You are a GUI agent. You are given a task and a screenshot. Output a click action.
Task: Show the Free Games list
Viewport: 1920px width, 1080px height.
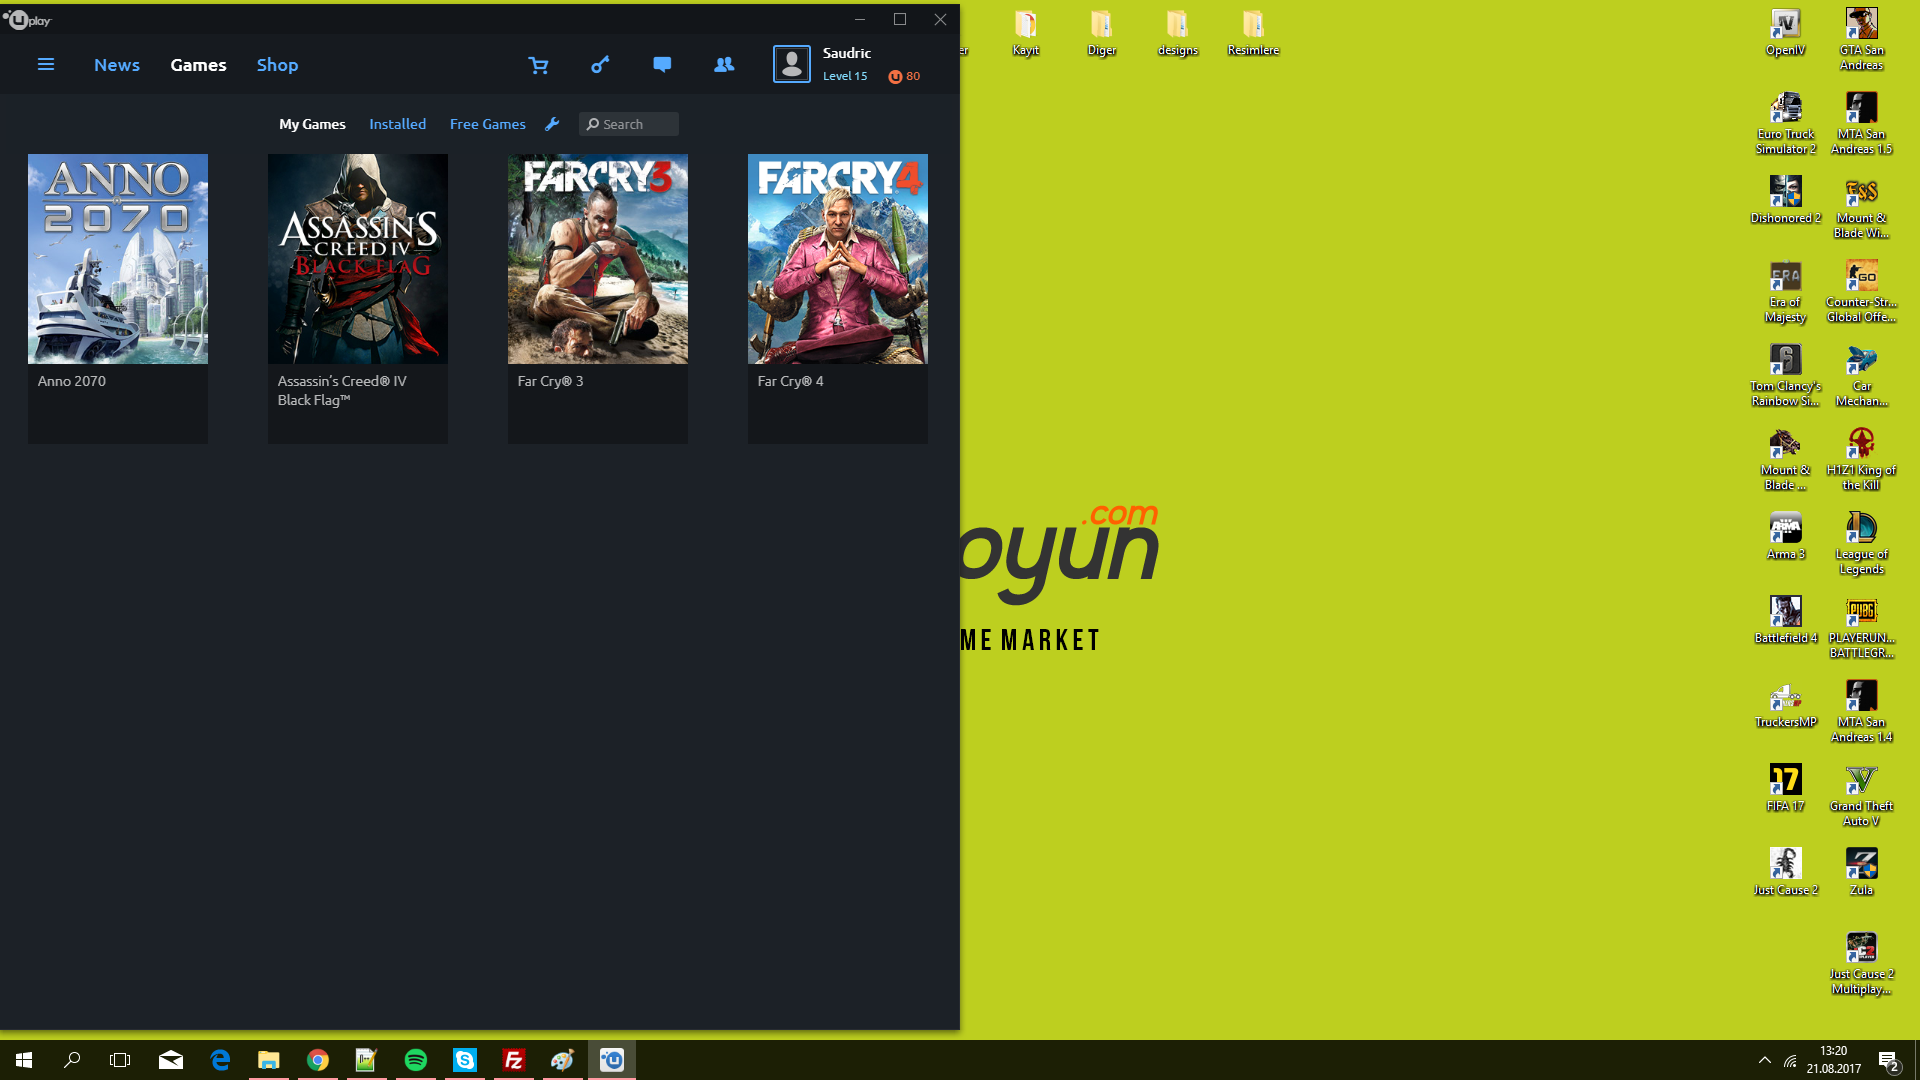(487, 124)
